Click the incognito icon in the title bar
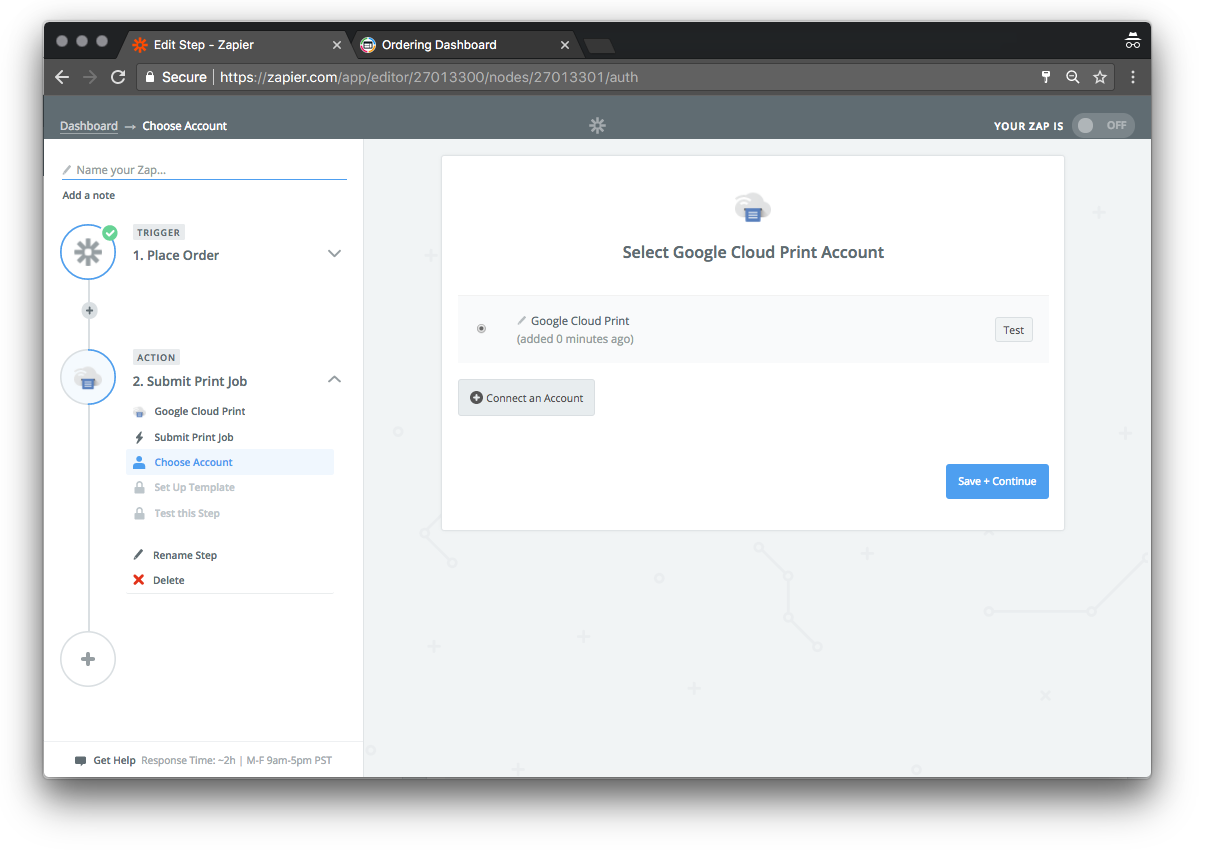Screen dimensions: 1208x850 coord(1132,41)
